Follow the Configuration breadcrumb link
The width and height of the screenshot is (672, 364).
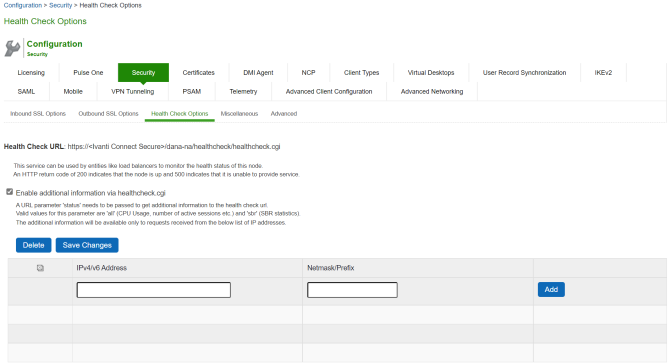tap(23, 5)
